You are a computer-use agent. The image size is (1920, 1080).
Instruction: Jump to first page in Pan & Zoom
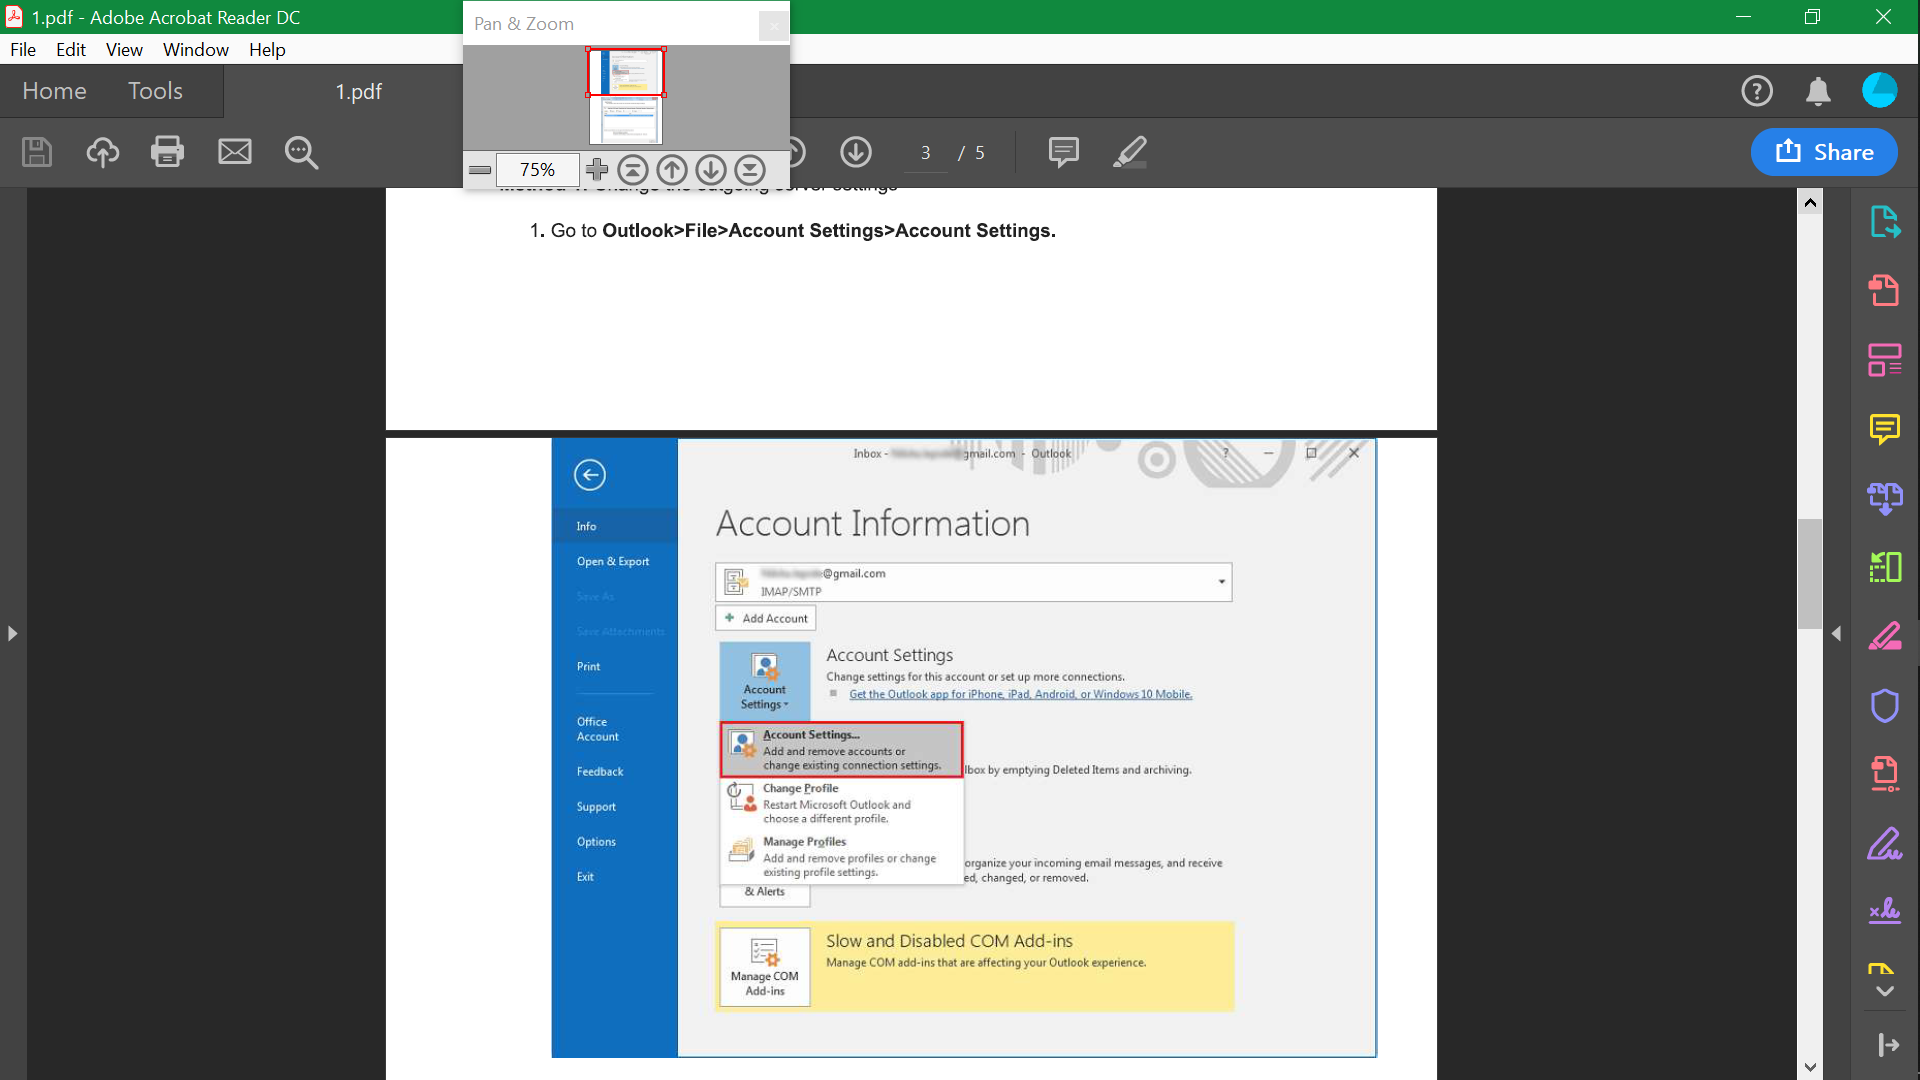pos(633,170)
